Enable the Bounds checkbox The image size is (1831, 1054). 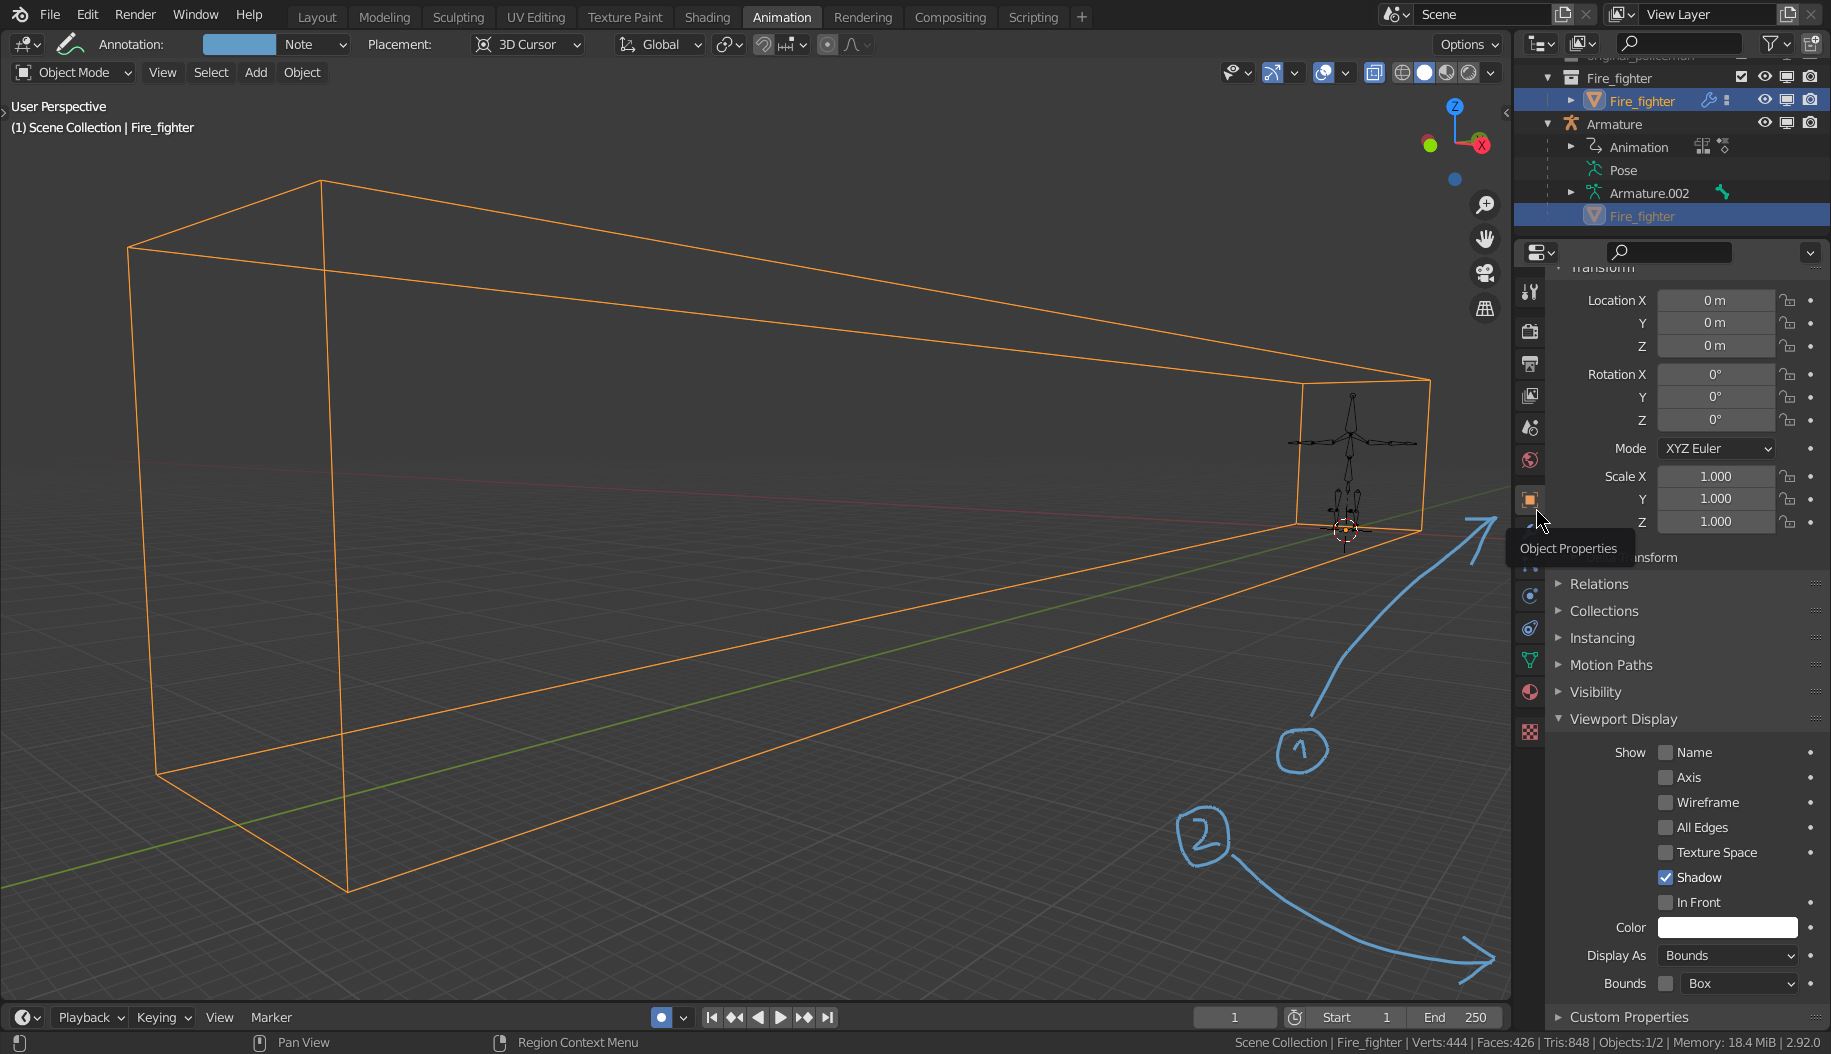coord(1665,983)
